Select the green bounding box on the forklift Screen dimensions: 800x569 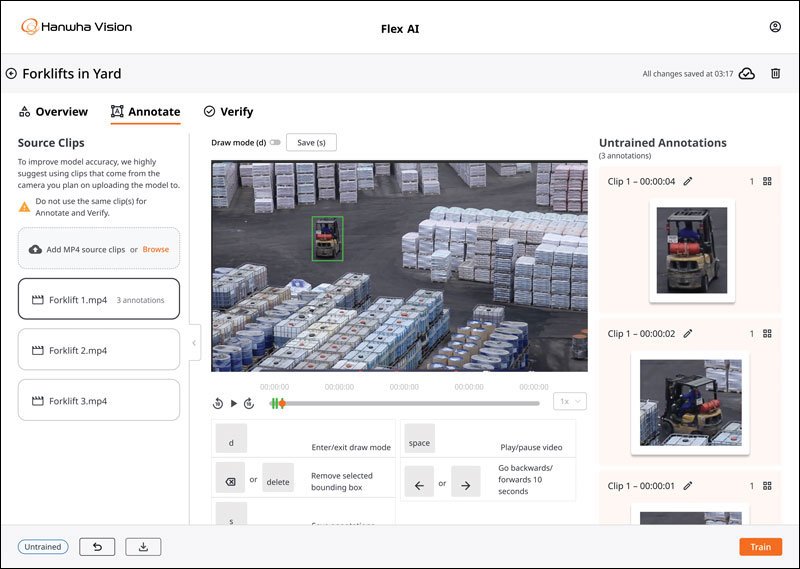328,238
